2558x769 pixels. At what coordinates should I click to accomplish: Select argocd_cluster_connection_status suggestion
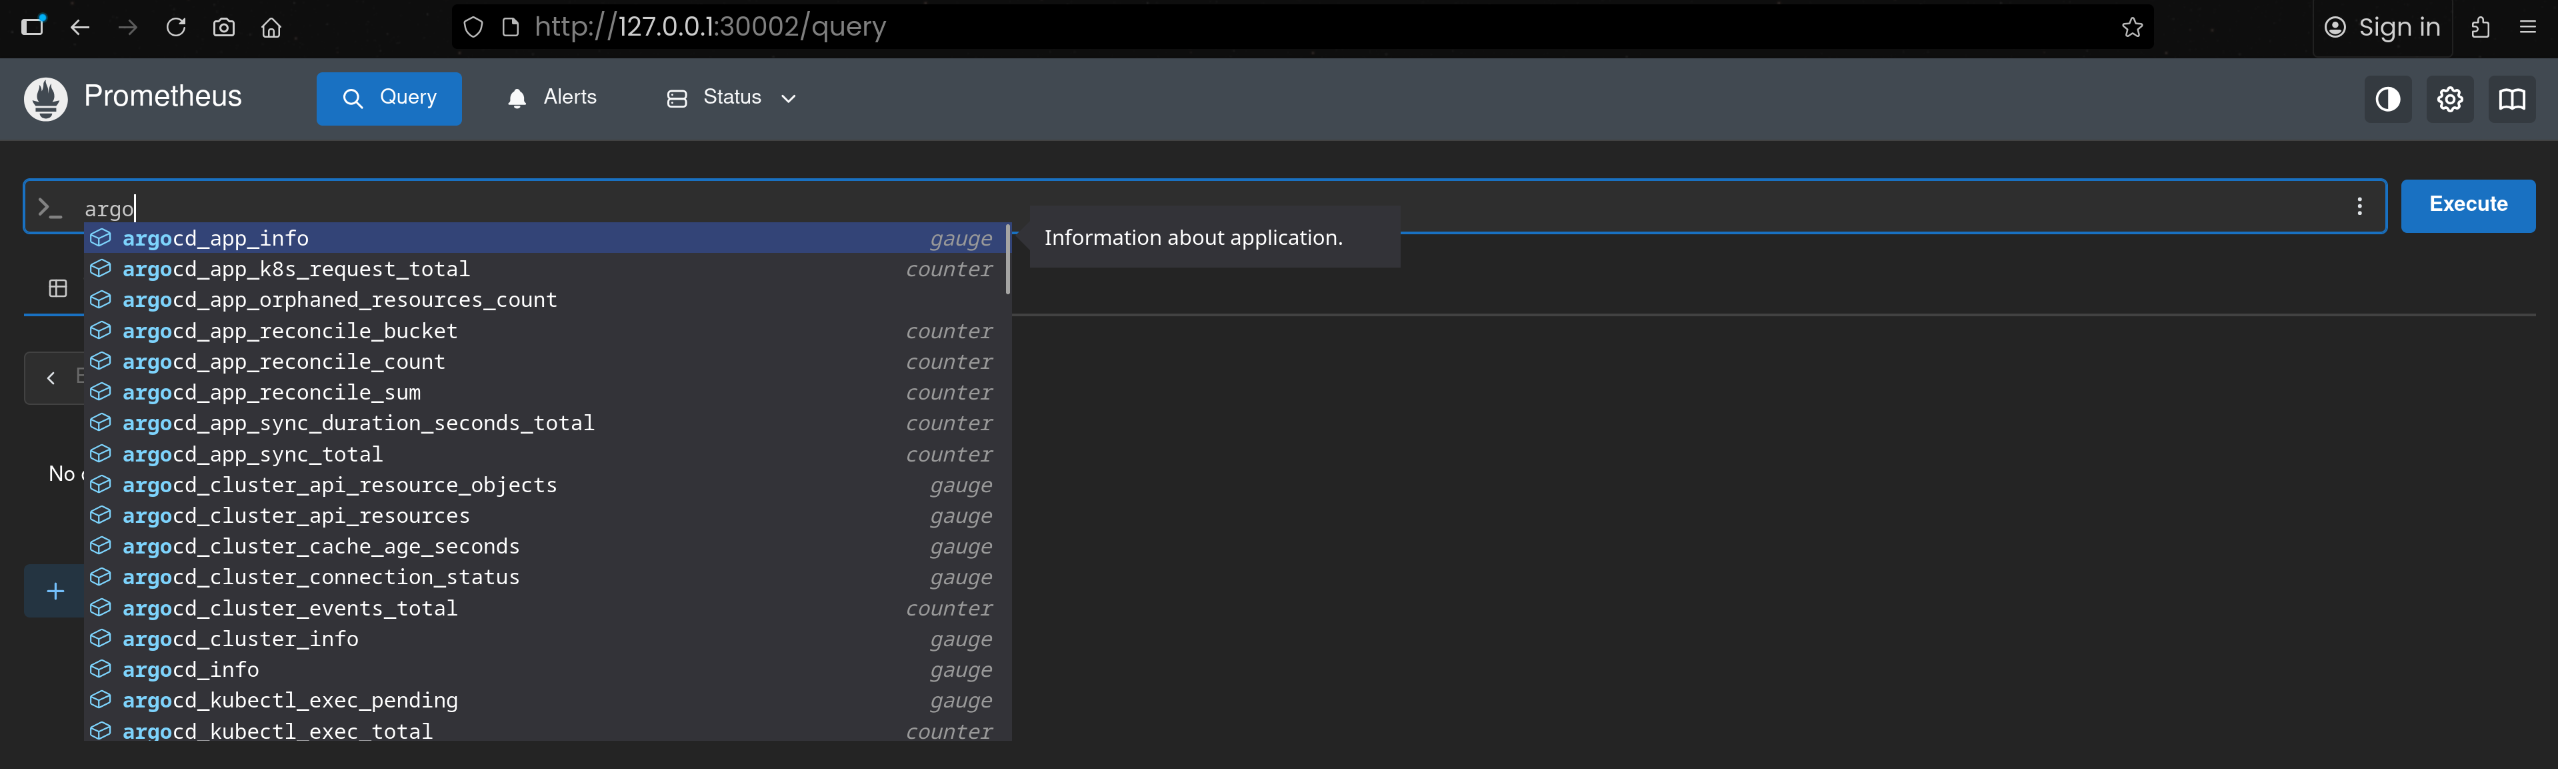547,577
